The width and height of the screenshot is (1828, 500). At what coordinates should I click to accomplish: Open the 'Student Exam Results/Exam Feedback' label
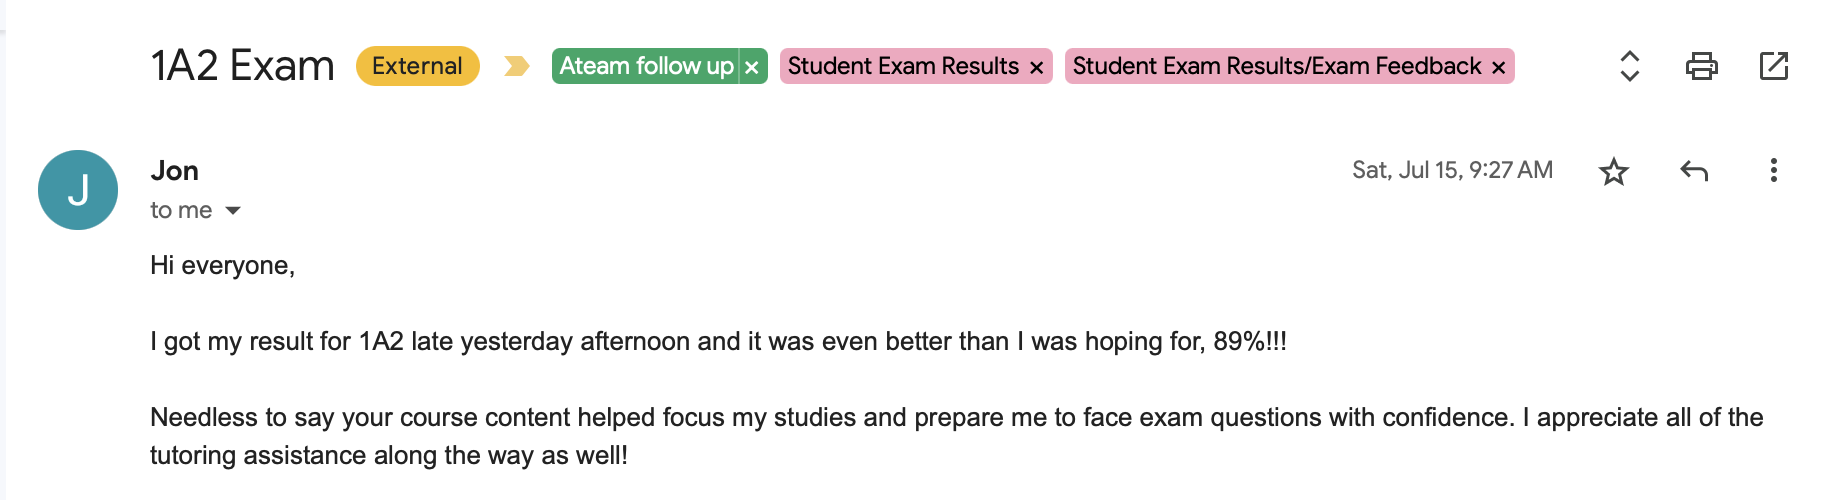tap(1276, 66)
